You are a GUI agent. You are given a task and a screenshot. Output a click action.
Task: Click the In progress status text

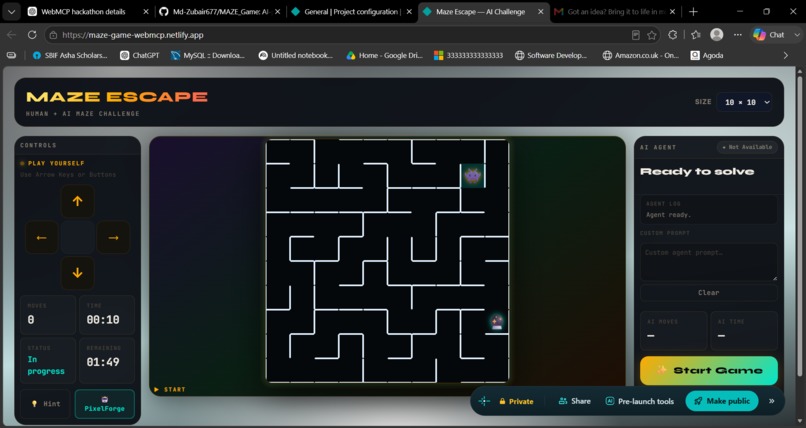[46, 365]
